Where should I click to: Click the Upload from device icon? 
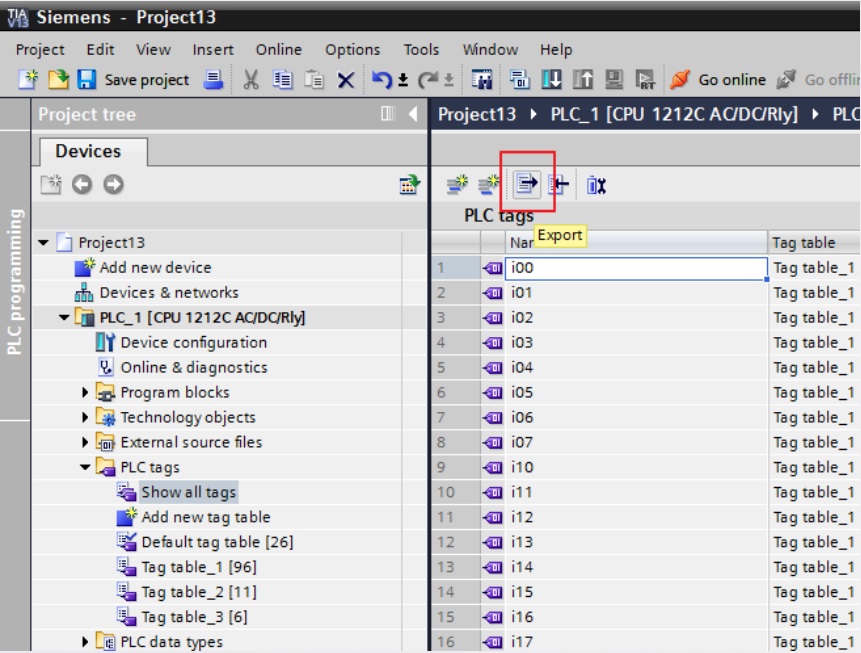[x=583, y=80]
